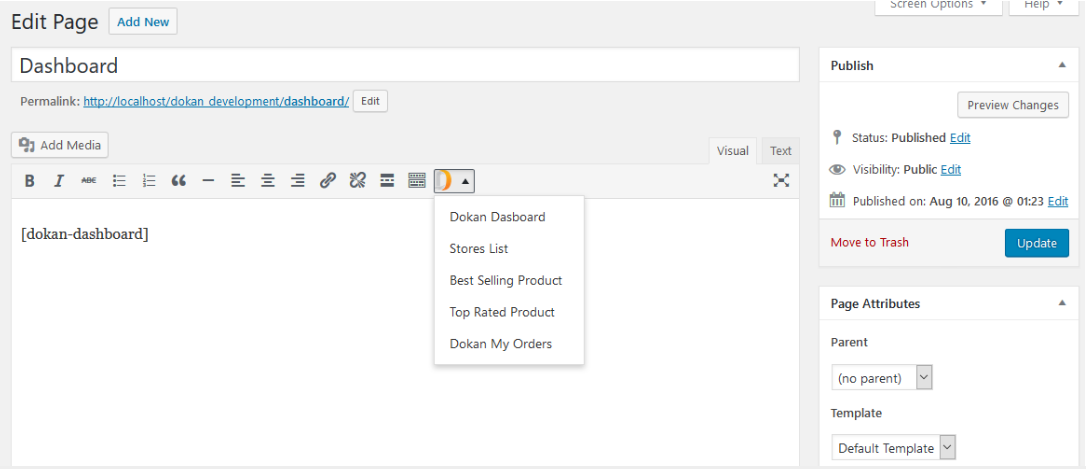Choose Dokan Dasboard from the shortcode menu
The image size is (1086, 469).
click(x=497, y=217)
